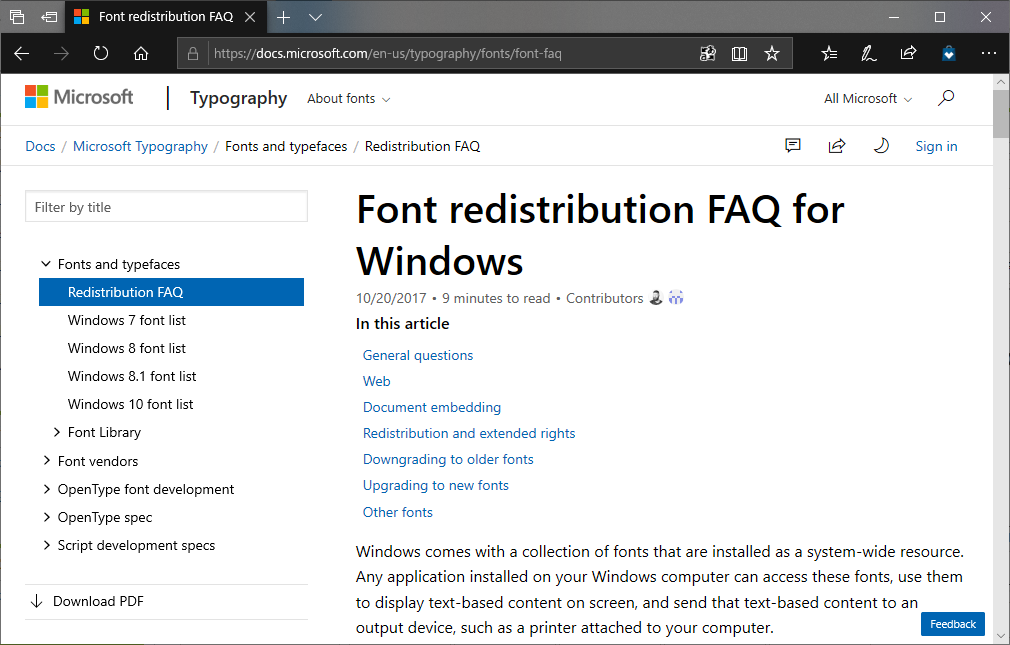1010x645 pixels.
Task: Click the browser Home button
Action: [x=141, y=54]
